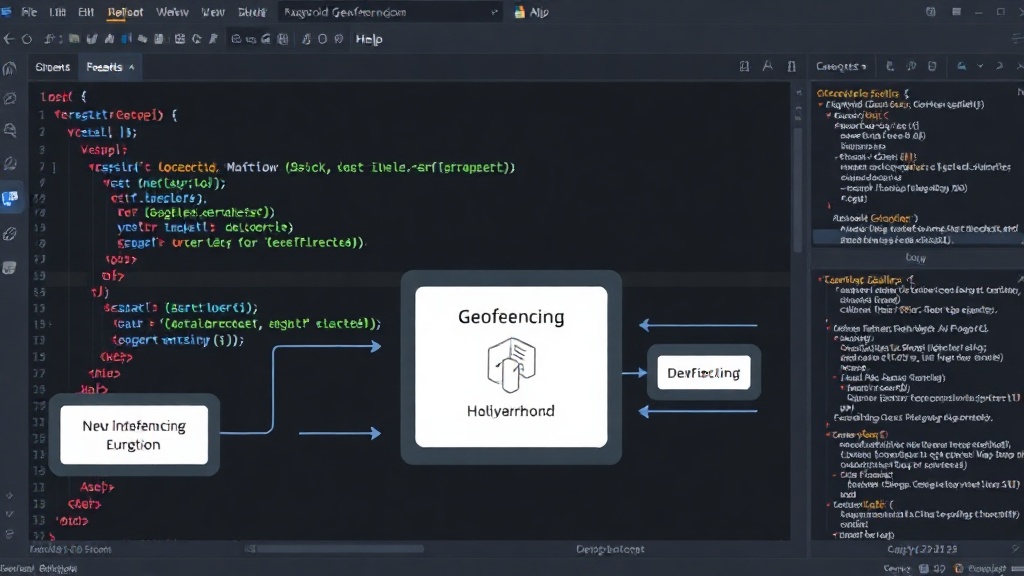Click the Help label in toolbar
This screenshot has height=576, width=1024.
[x=369, y=39]
